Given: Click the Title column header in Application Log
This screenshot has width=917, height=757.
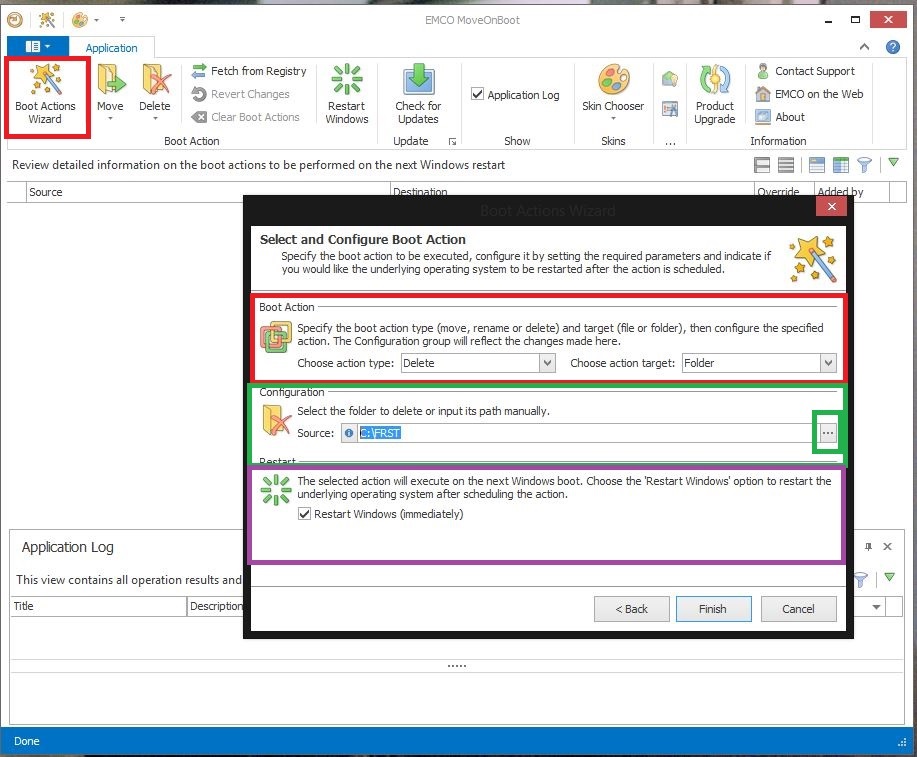Looking at the screenshot, I should tap(98, 606).
